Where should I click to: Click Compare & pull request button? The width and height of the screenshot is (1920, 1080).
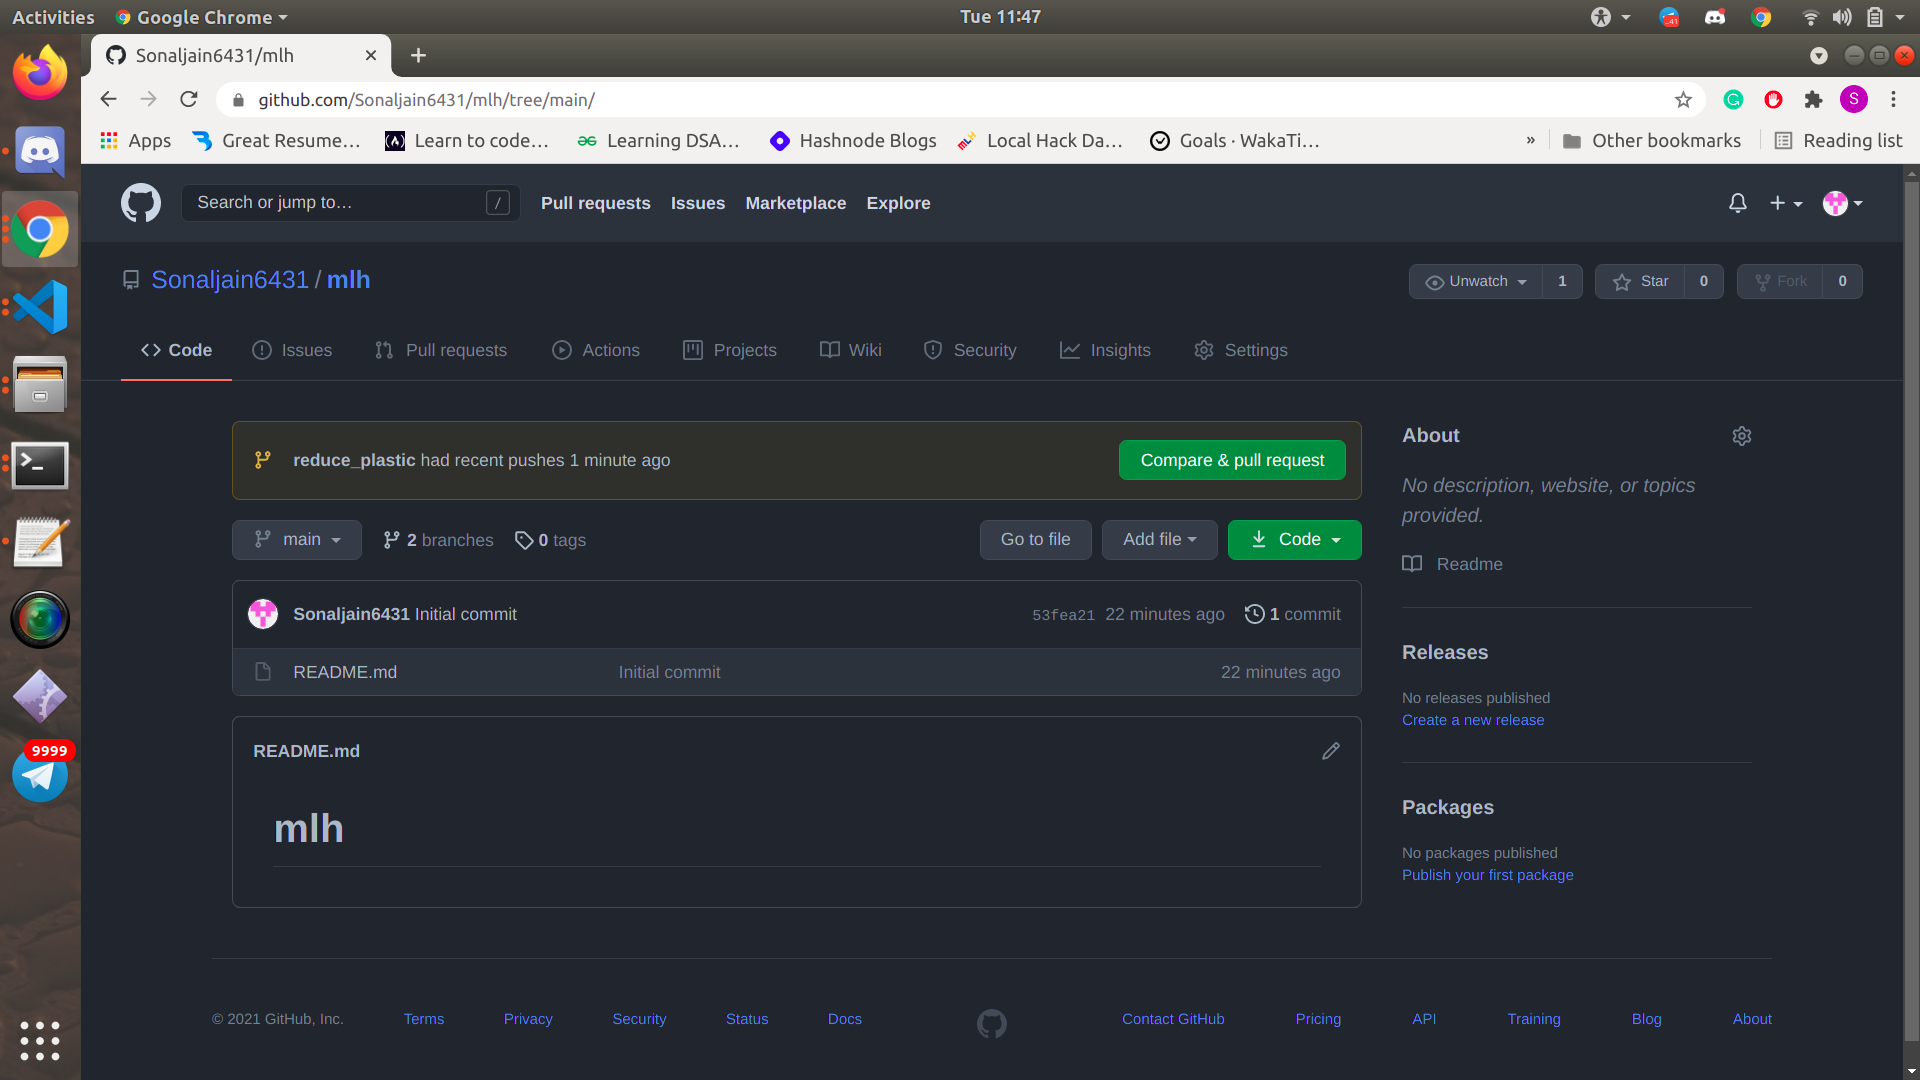1231,460
